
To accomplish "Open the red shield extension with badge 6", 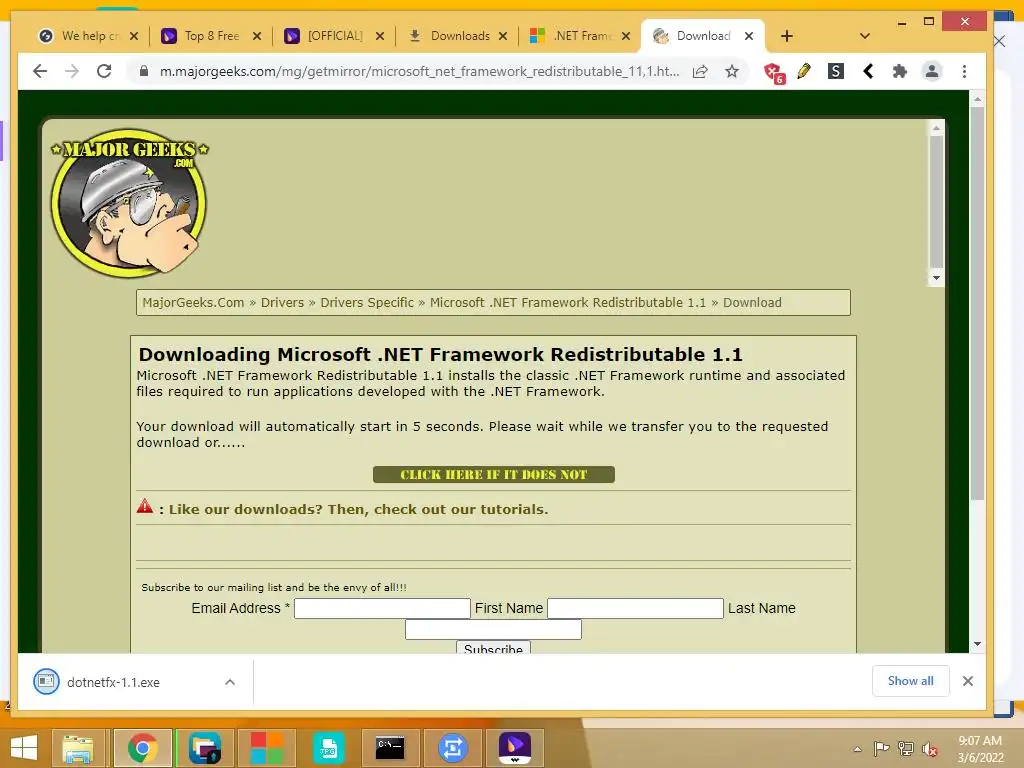I will point(774,72).
